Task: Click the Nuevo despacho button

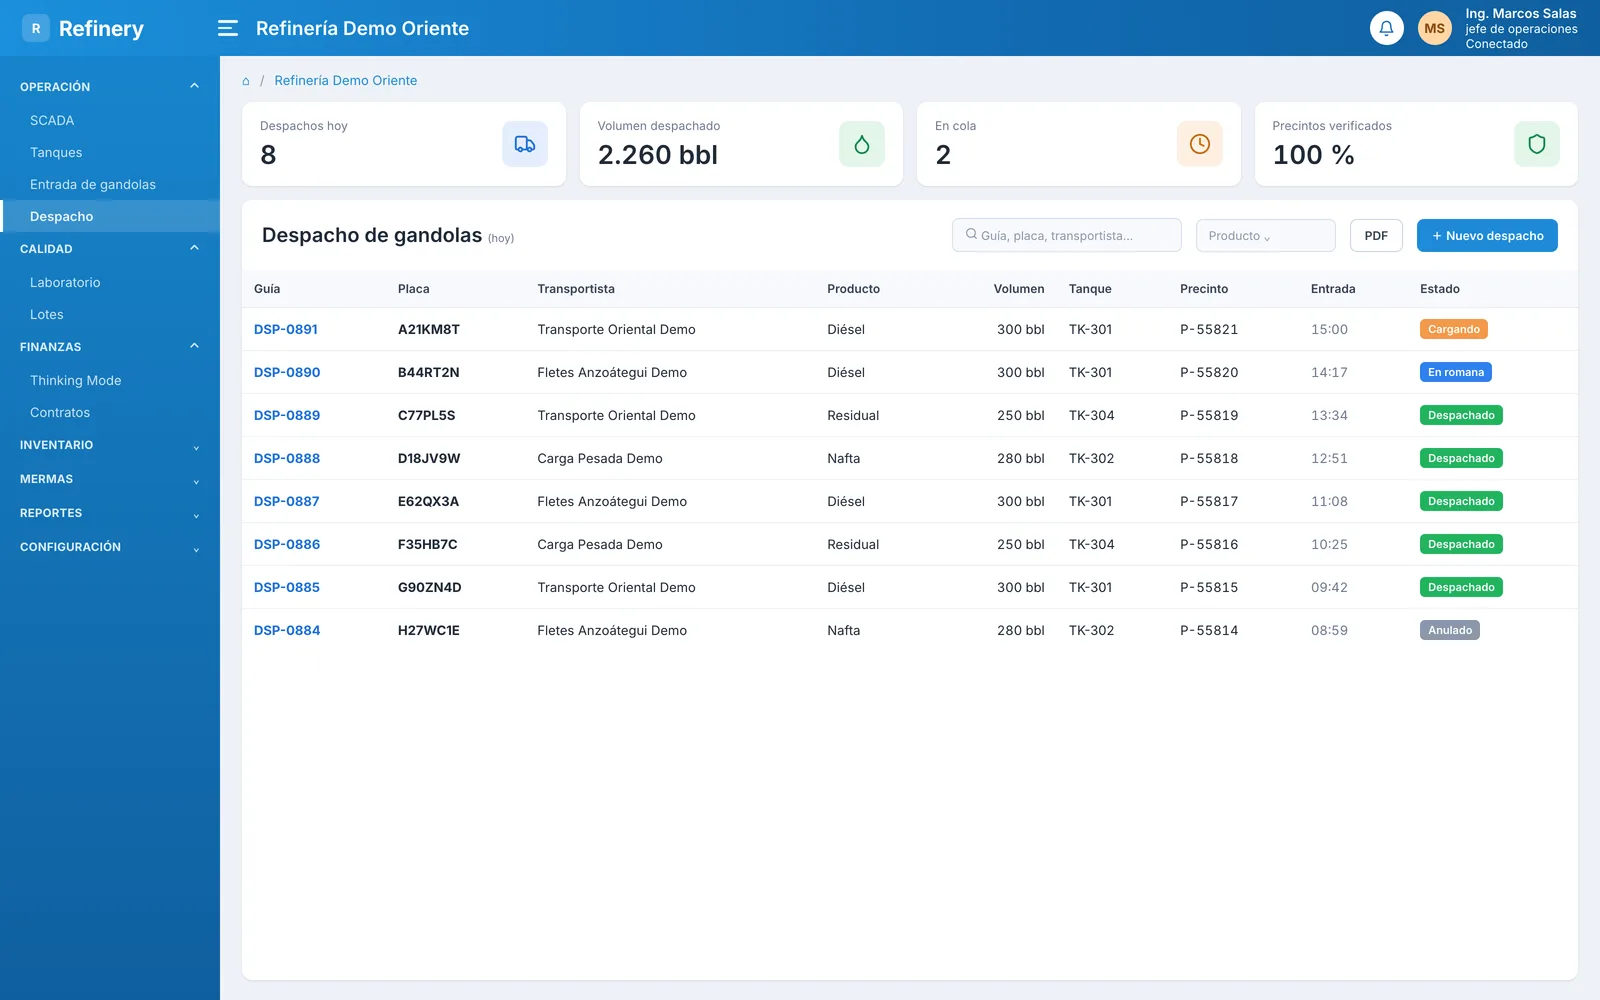Action: (1487, 236)
